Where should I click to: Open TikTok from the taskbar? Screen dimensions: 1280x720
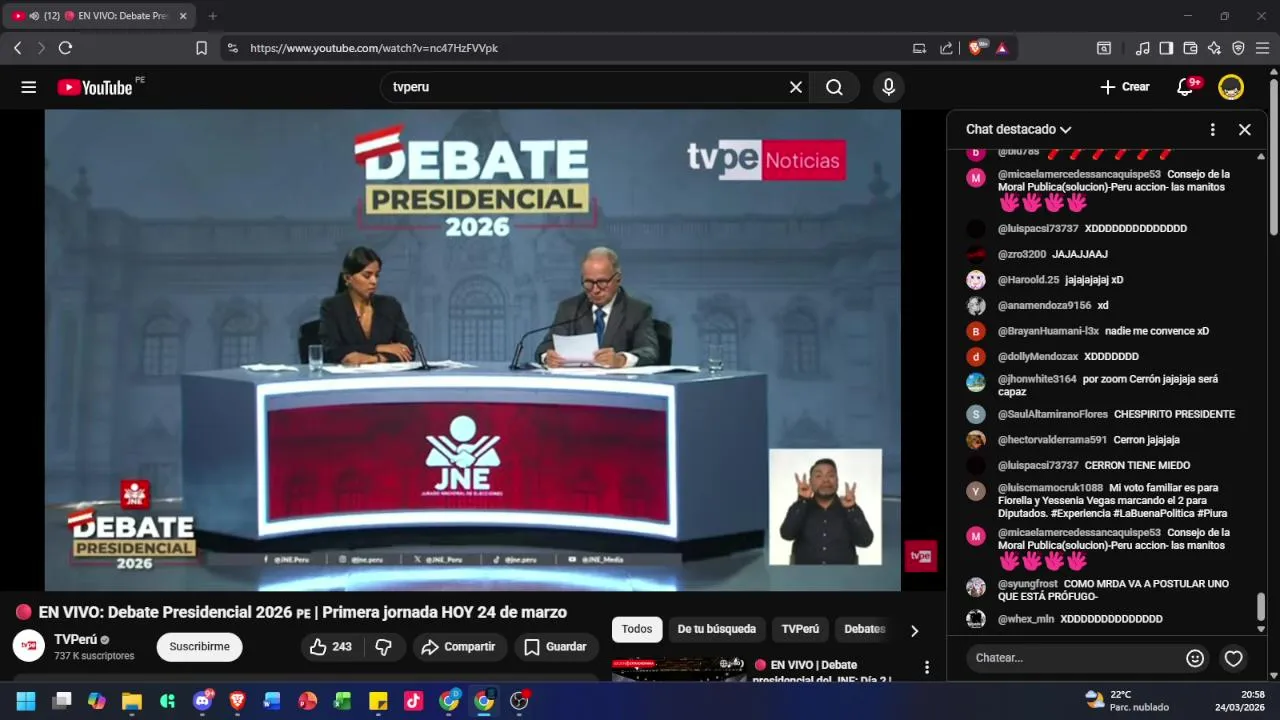tap(413, 701)
